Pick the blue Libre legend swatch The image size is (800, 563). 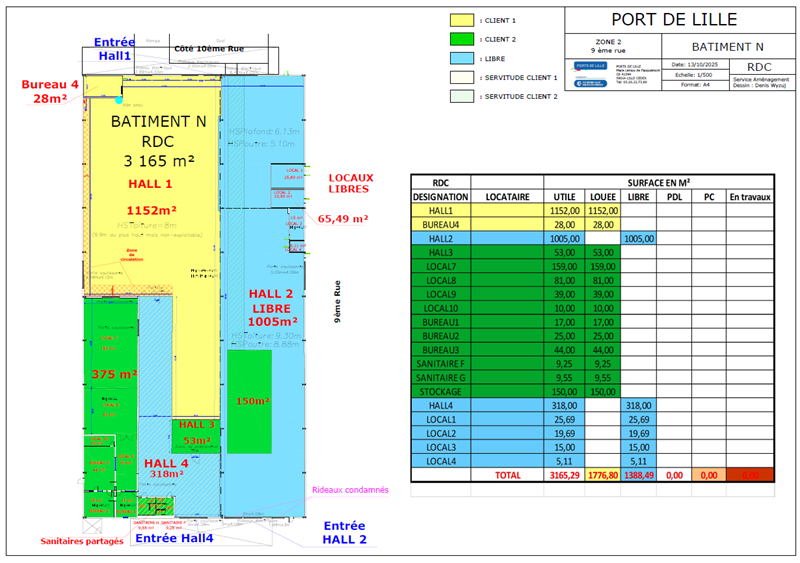coord(461,58)
